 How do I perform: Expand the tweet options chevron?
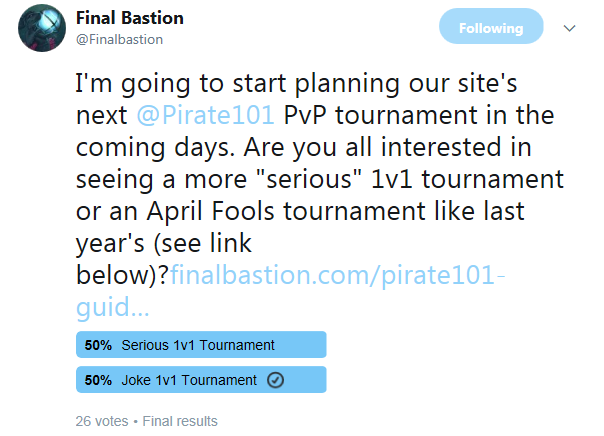pos(569,28)
